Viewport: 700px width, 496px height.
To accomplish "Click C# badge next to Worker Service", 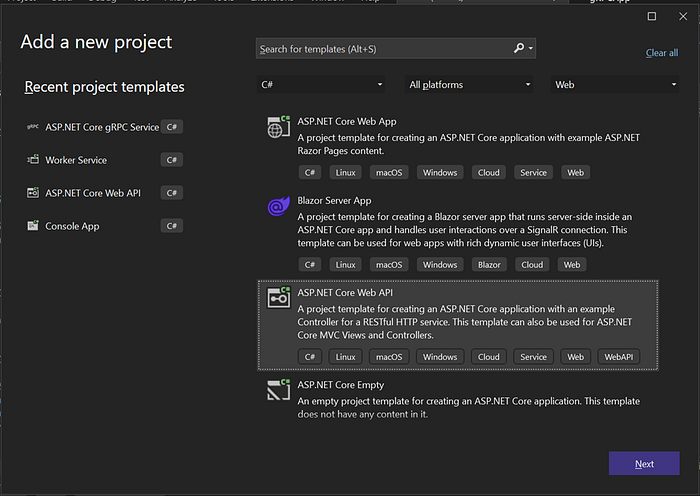I will (x=171, y=160).
